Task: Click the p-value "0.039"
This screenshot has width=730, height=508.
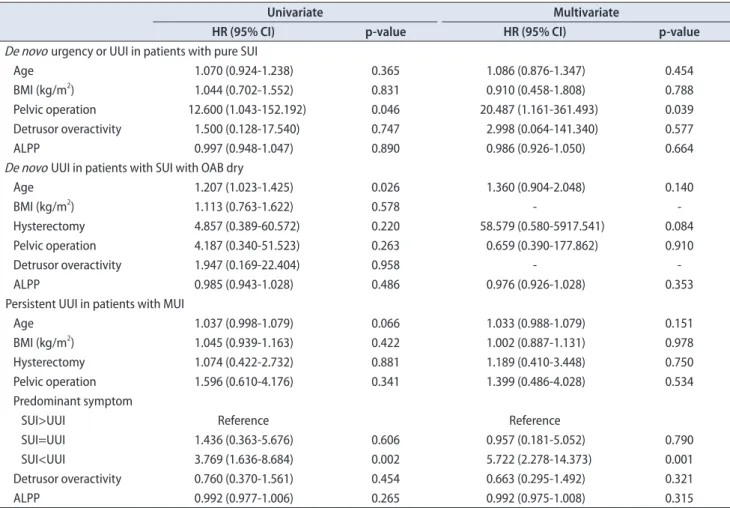Action: [x=679, y=110]
